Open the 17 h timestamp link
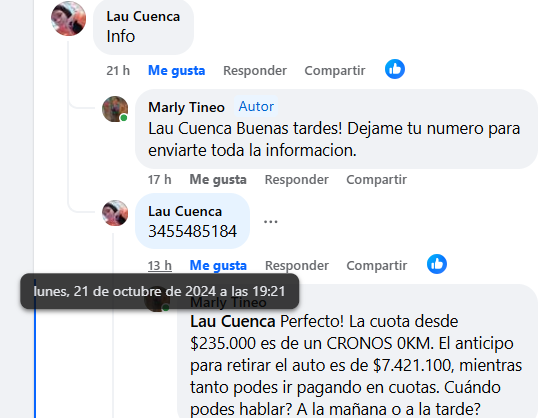Screen dimensions: 542x418 click(x=160, y=179)
